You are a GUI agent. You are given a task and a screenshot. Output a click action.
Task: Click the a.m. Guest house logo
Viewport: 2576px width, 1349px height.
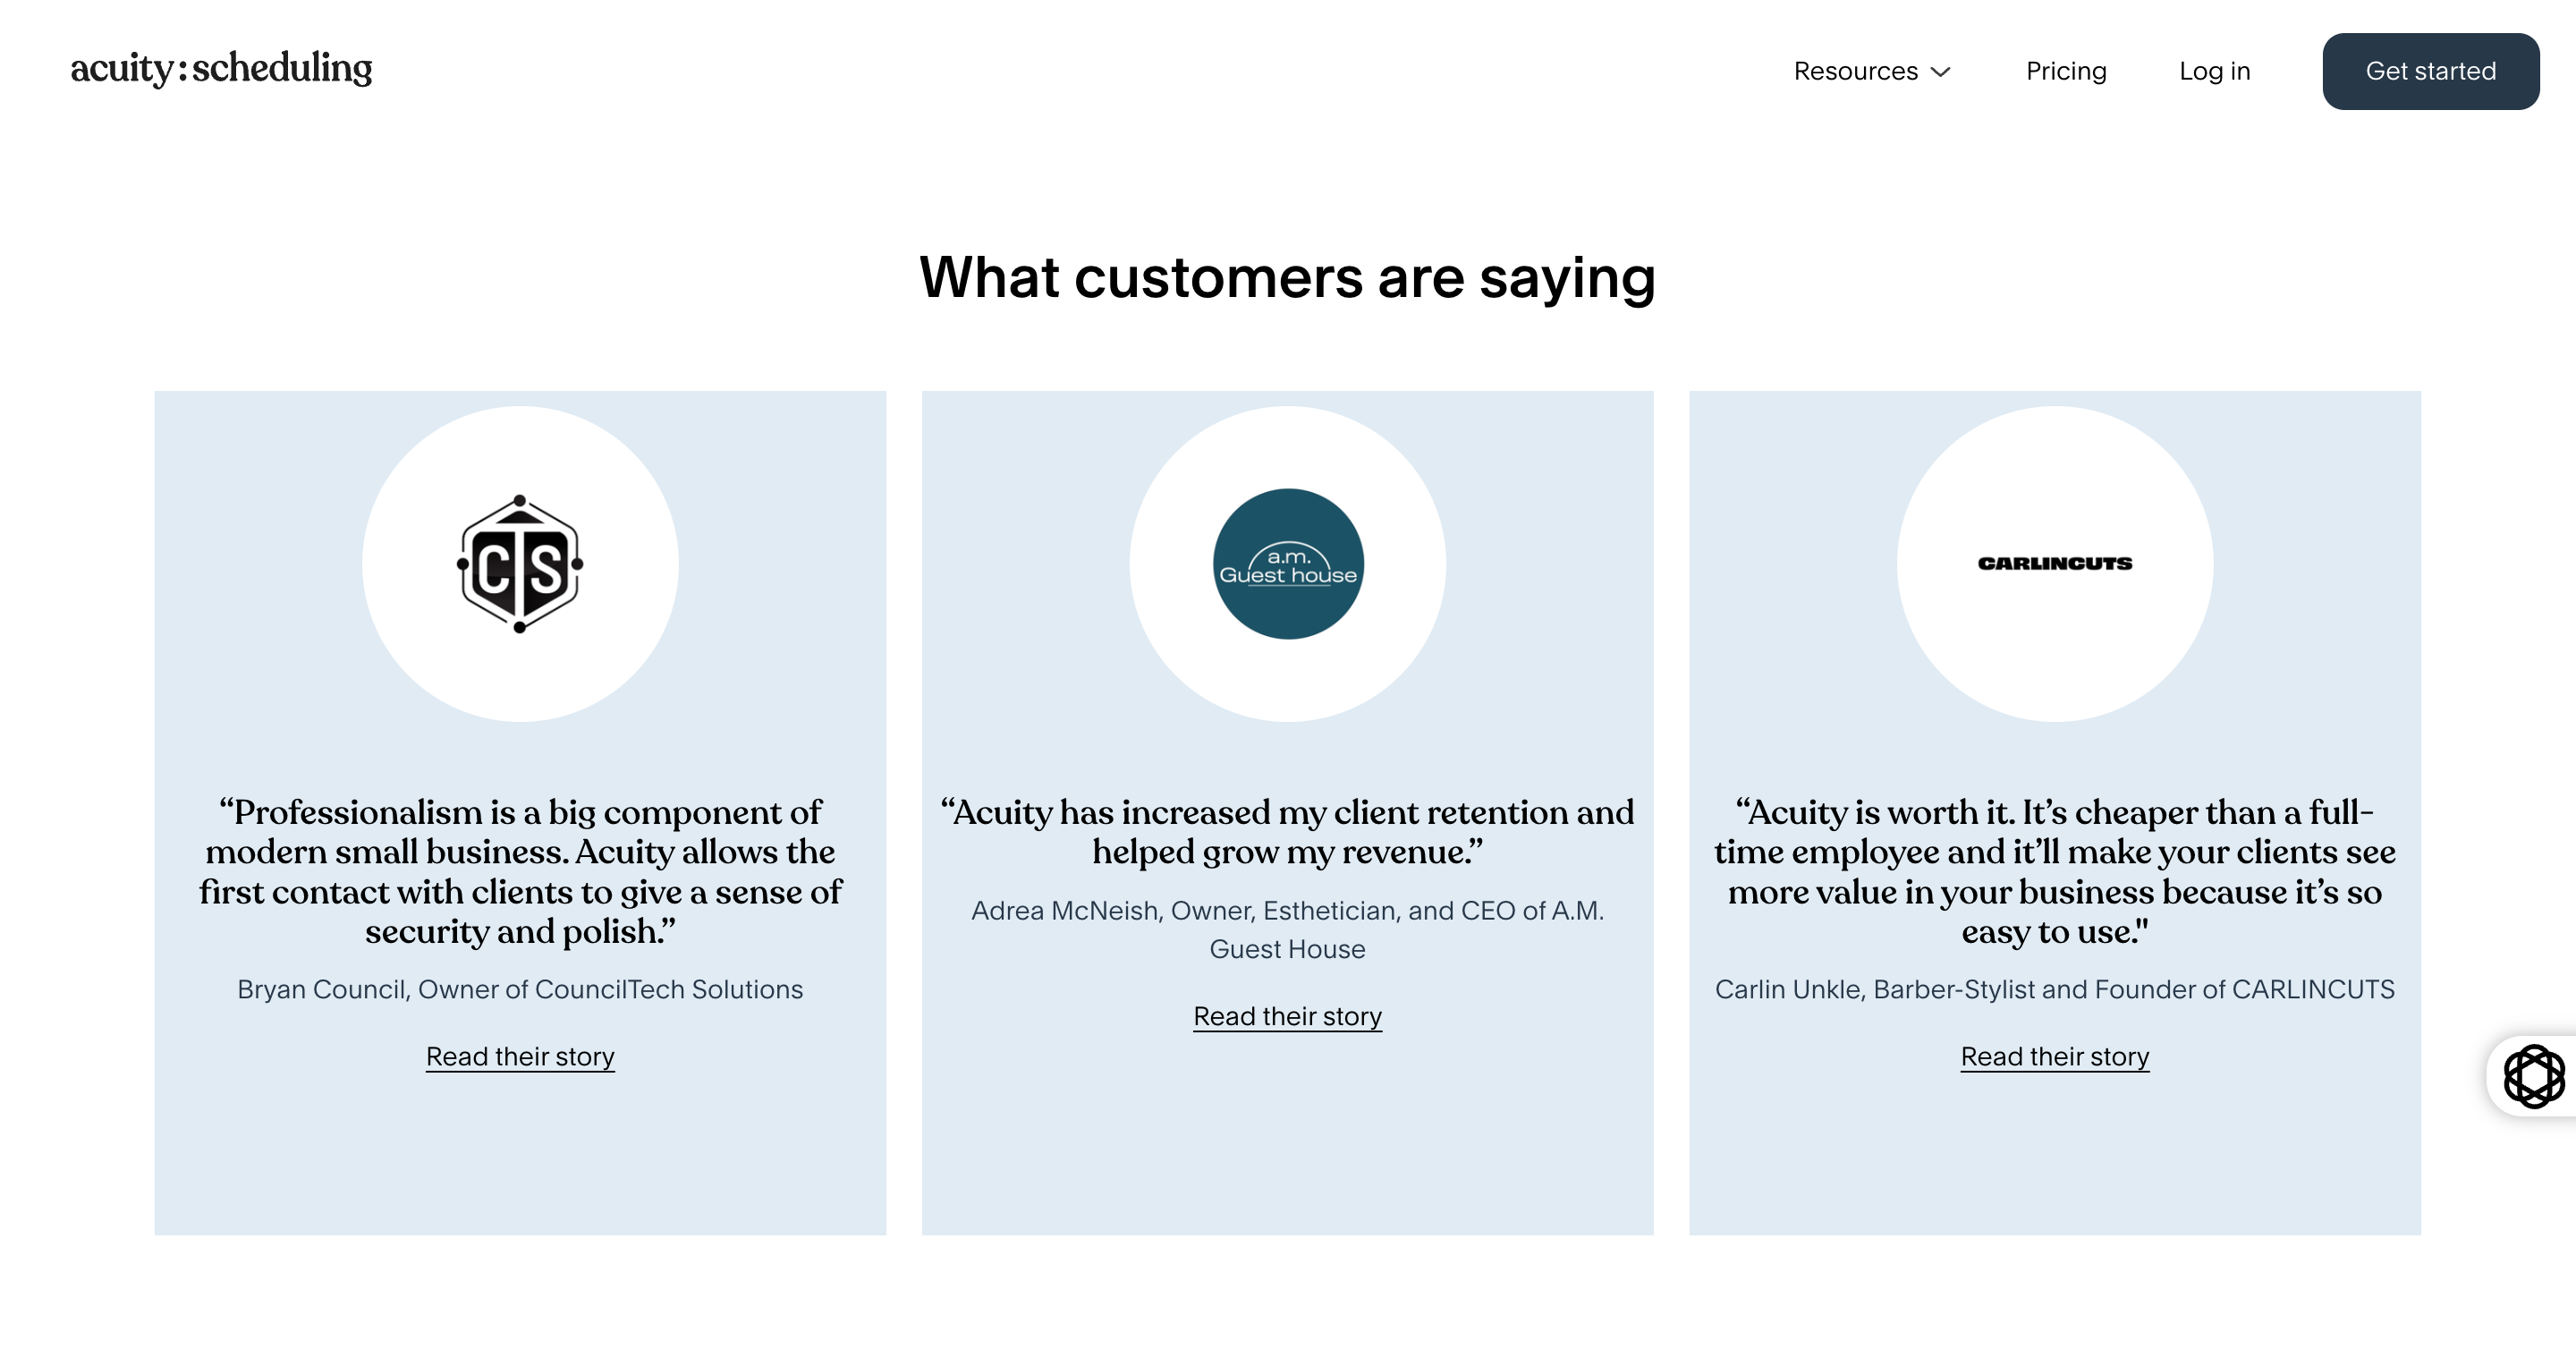click(x=1288, y=564)
